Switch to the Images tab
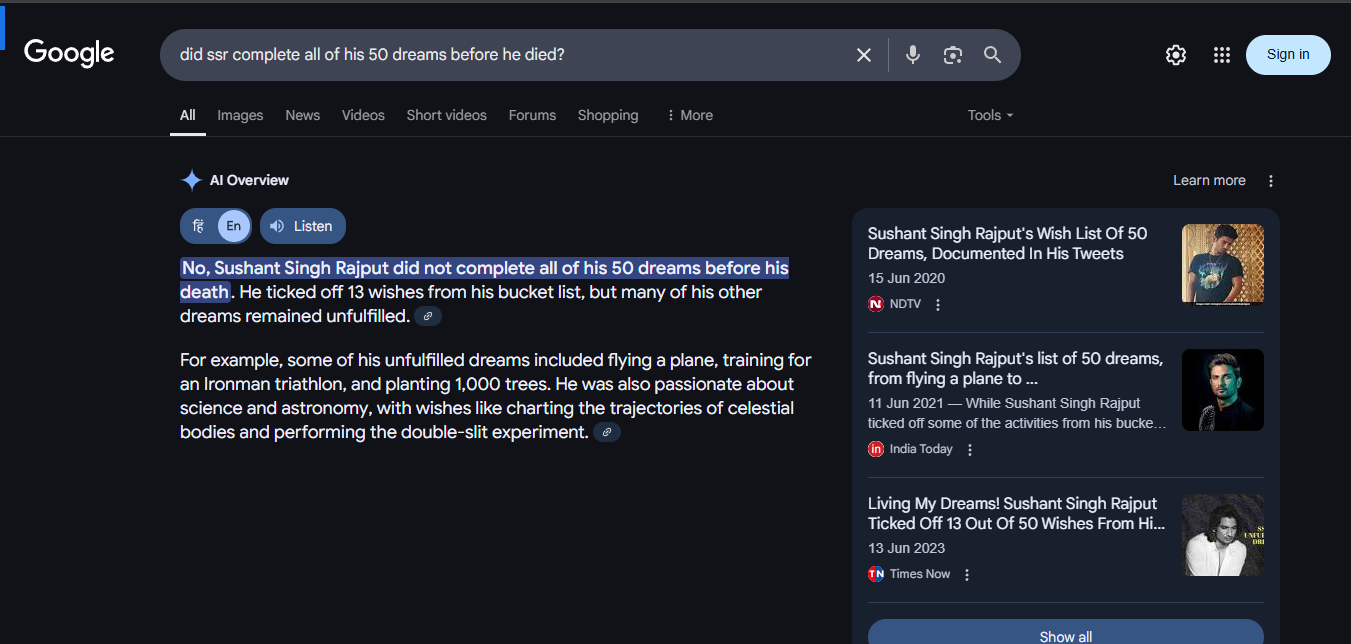 pos(240,115)
